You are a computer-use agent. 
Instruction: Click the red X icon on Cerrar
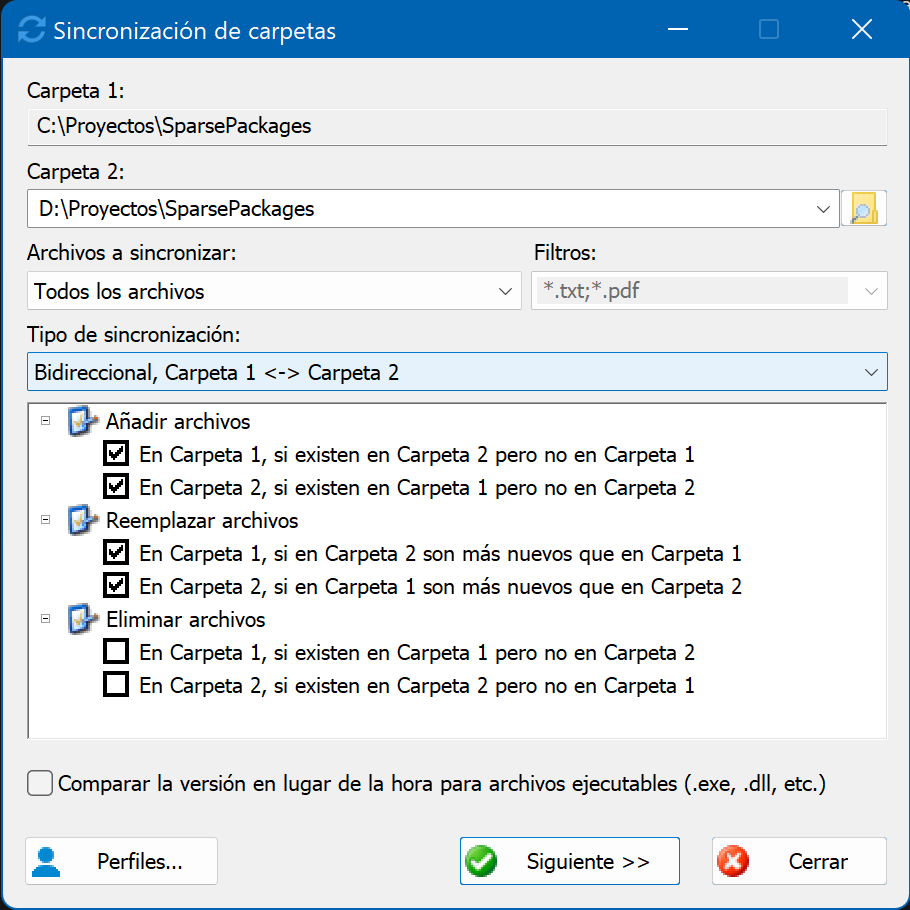[733, 861]
